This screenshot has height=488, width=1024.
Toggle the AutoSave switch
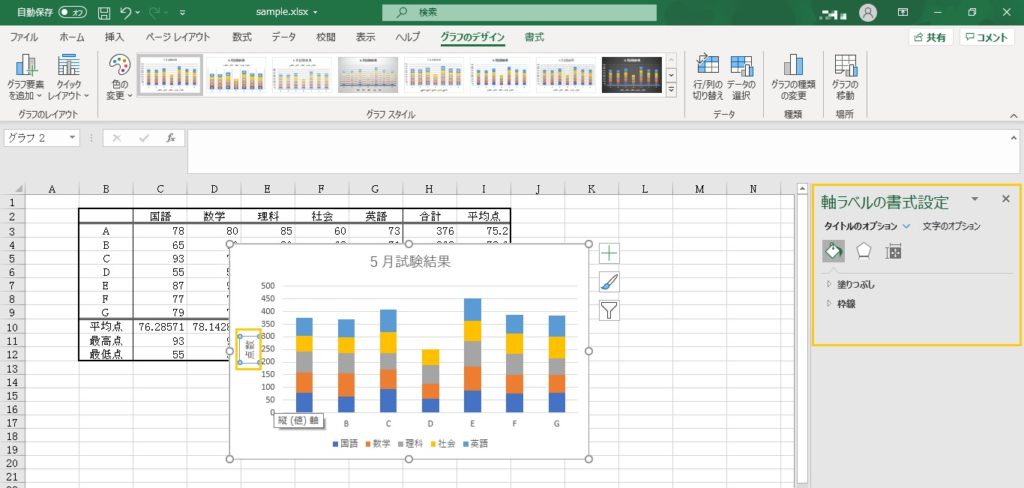tap(72, 12)
